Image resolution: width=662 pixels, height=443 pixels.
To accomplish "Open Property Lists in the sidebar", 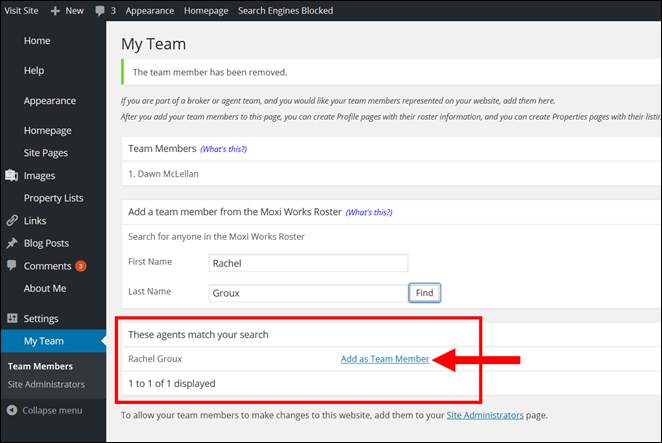I will click(x=53, y=198).
